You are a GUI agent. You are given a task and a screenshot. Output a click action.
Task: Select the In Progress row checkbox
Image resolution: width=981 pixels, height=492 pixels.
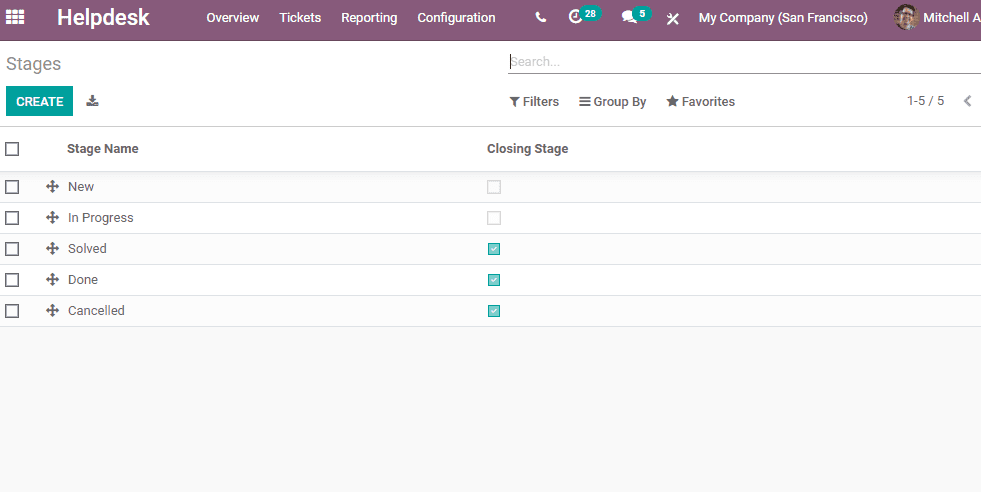tap(12, 218)
